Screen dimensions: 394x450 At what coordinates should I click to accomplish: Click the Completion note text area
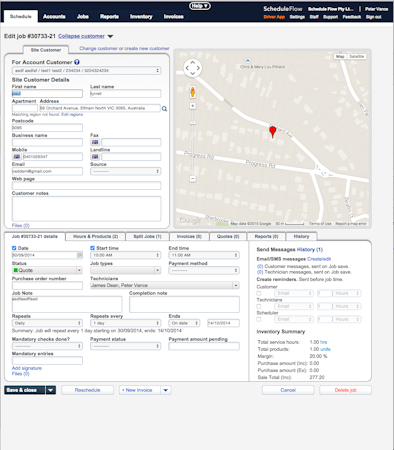point(184,304)
